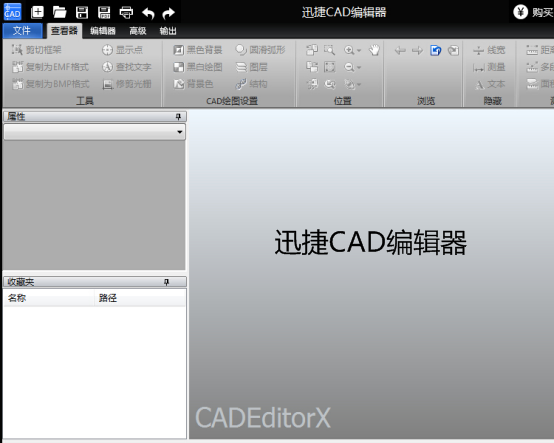554x443 pixels.
Task: Open a file with the folder icon
Action: [x=59, y=12]
